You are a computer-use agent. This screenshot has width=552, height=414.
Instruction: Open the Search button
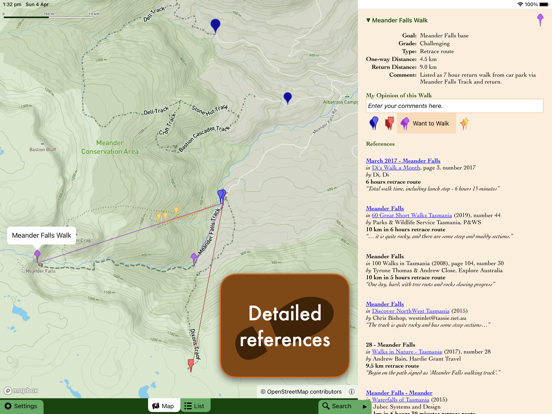(337, 406)
